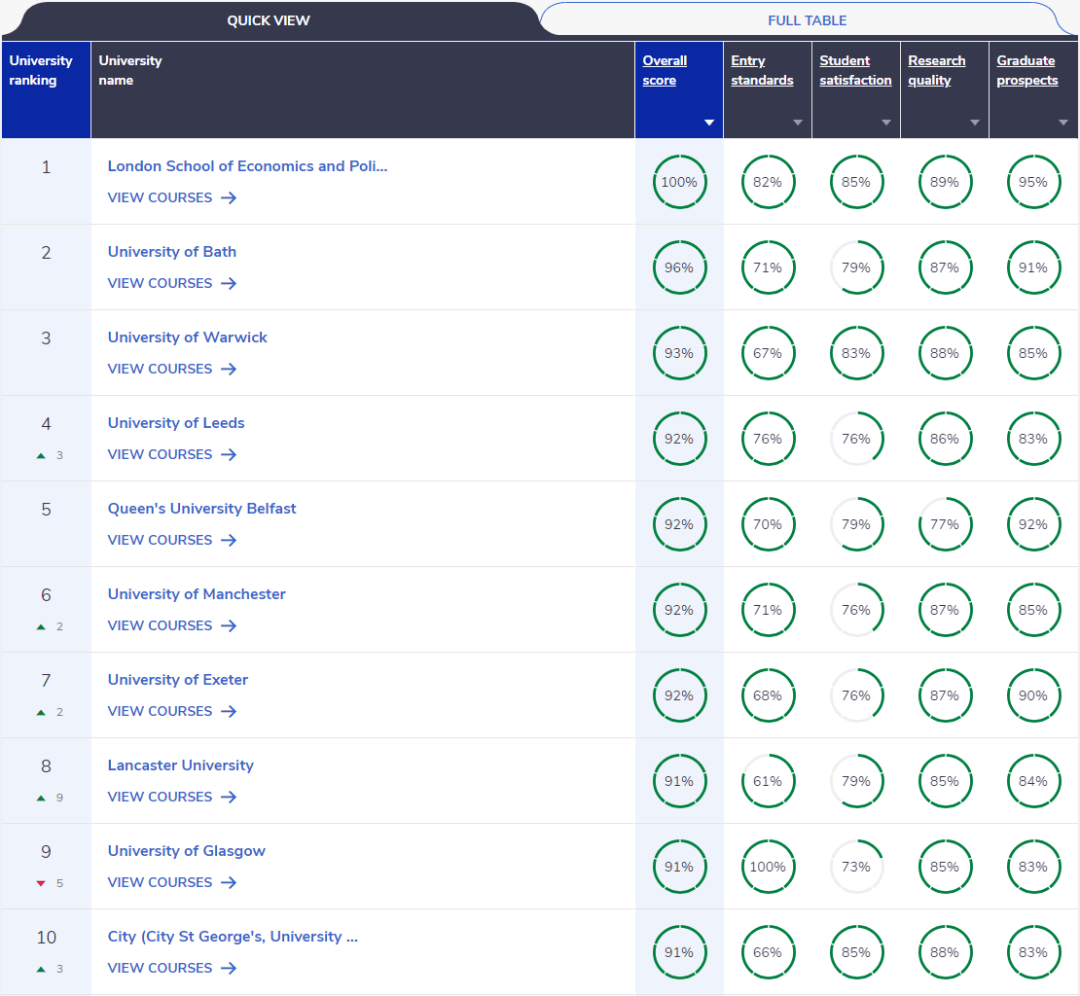
Task: Click green up arrow under Lancaster rank
Action: (41, 798)
